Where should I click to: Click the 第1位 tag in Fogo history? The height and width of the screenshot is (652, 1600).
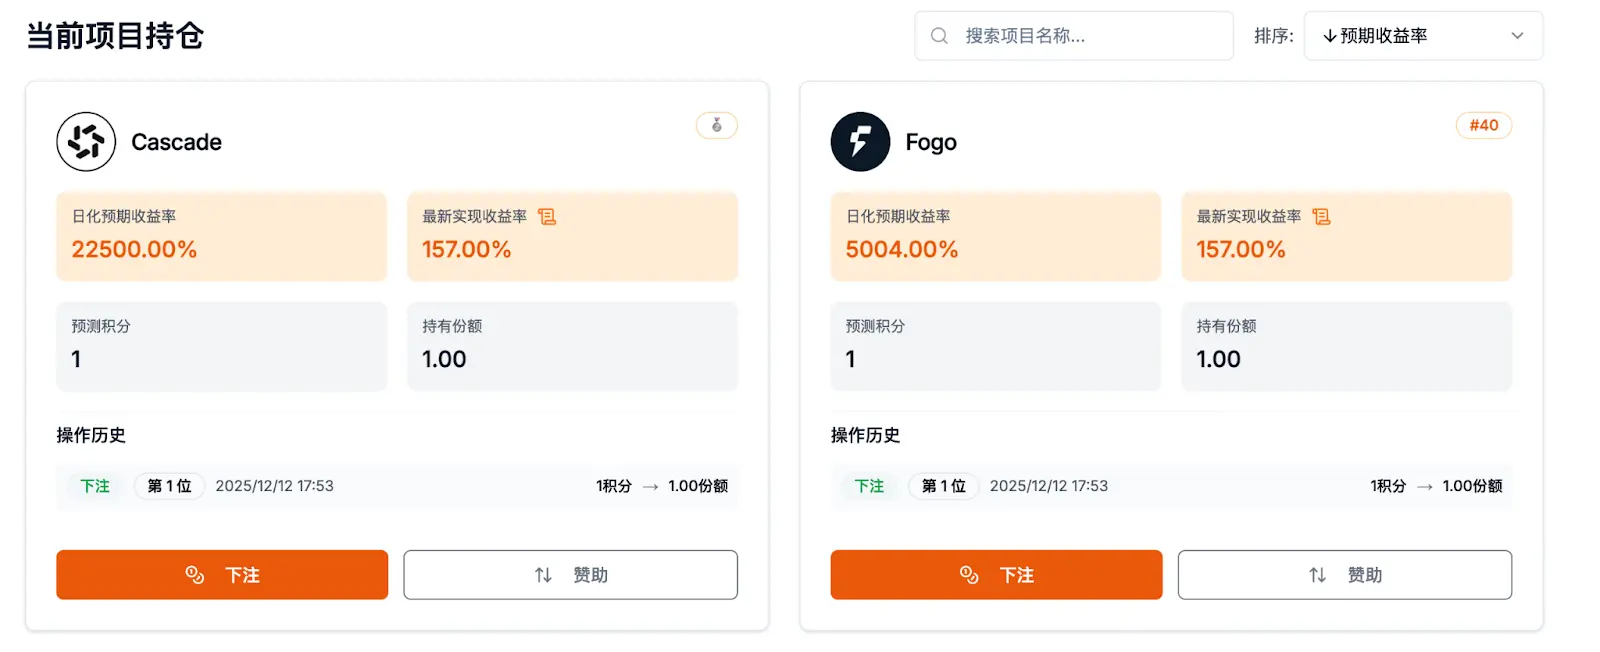coord(943,486)
